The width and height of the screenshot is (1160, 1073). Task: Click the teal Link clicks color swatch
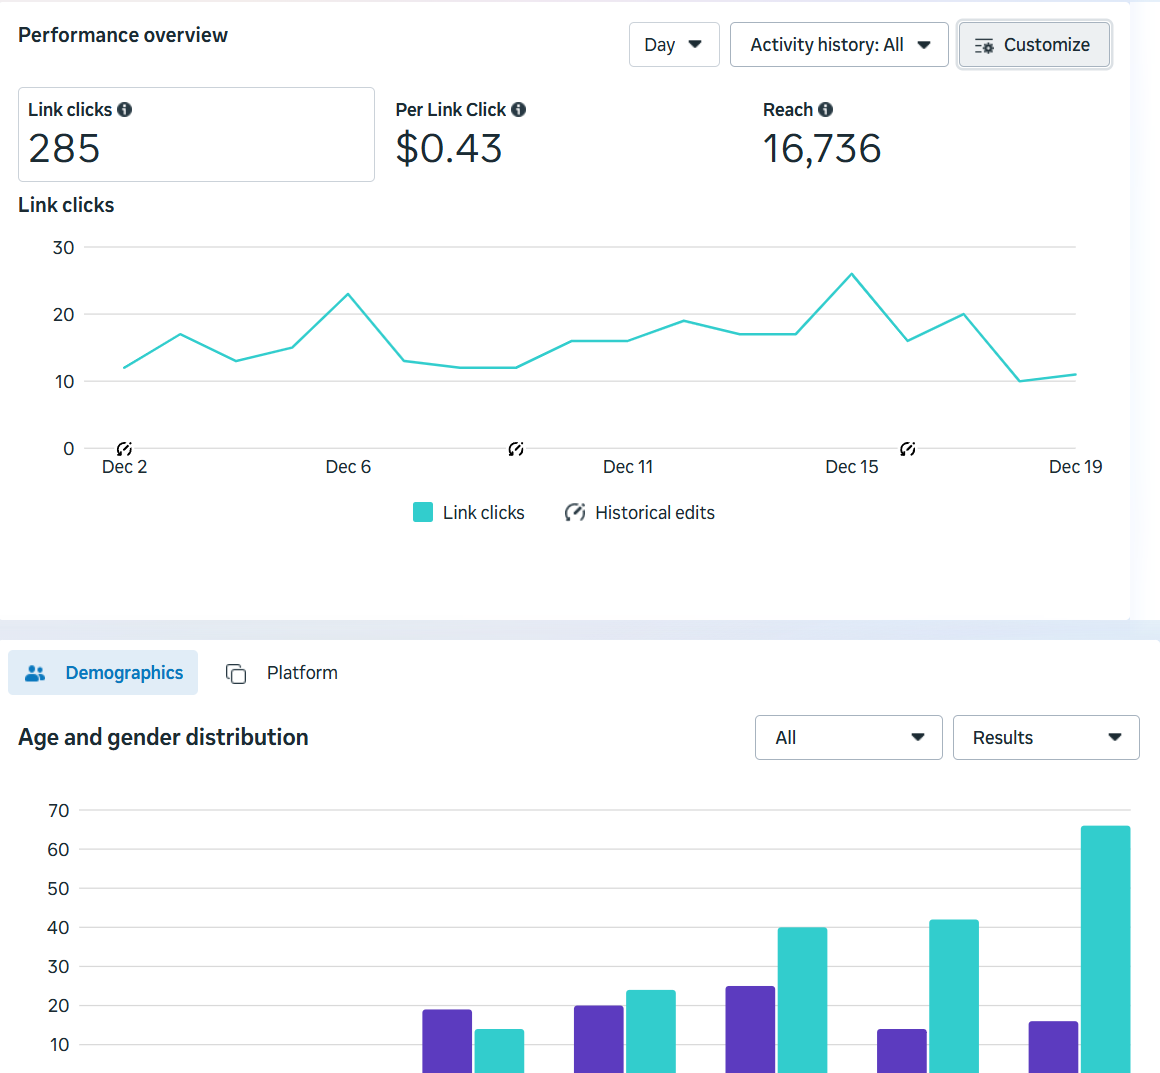423,512
